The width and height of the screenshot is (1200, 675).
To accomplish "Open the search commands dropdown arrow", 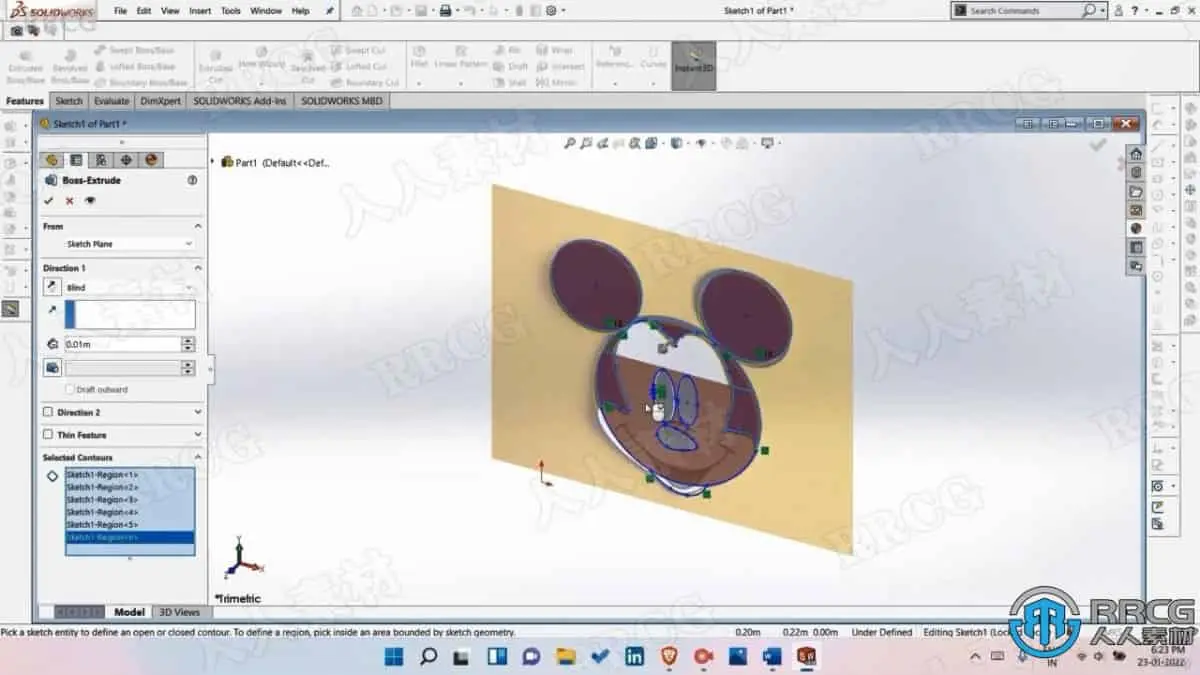I will (x=1103, y=11).
